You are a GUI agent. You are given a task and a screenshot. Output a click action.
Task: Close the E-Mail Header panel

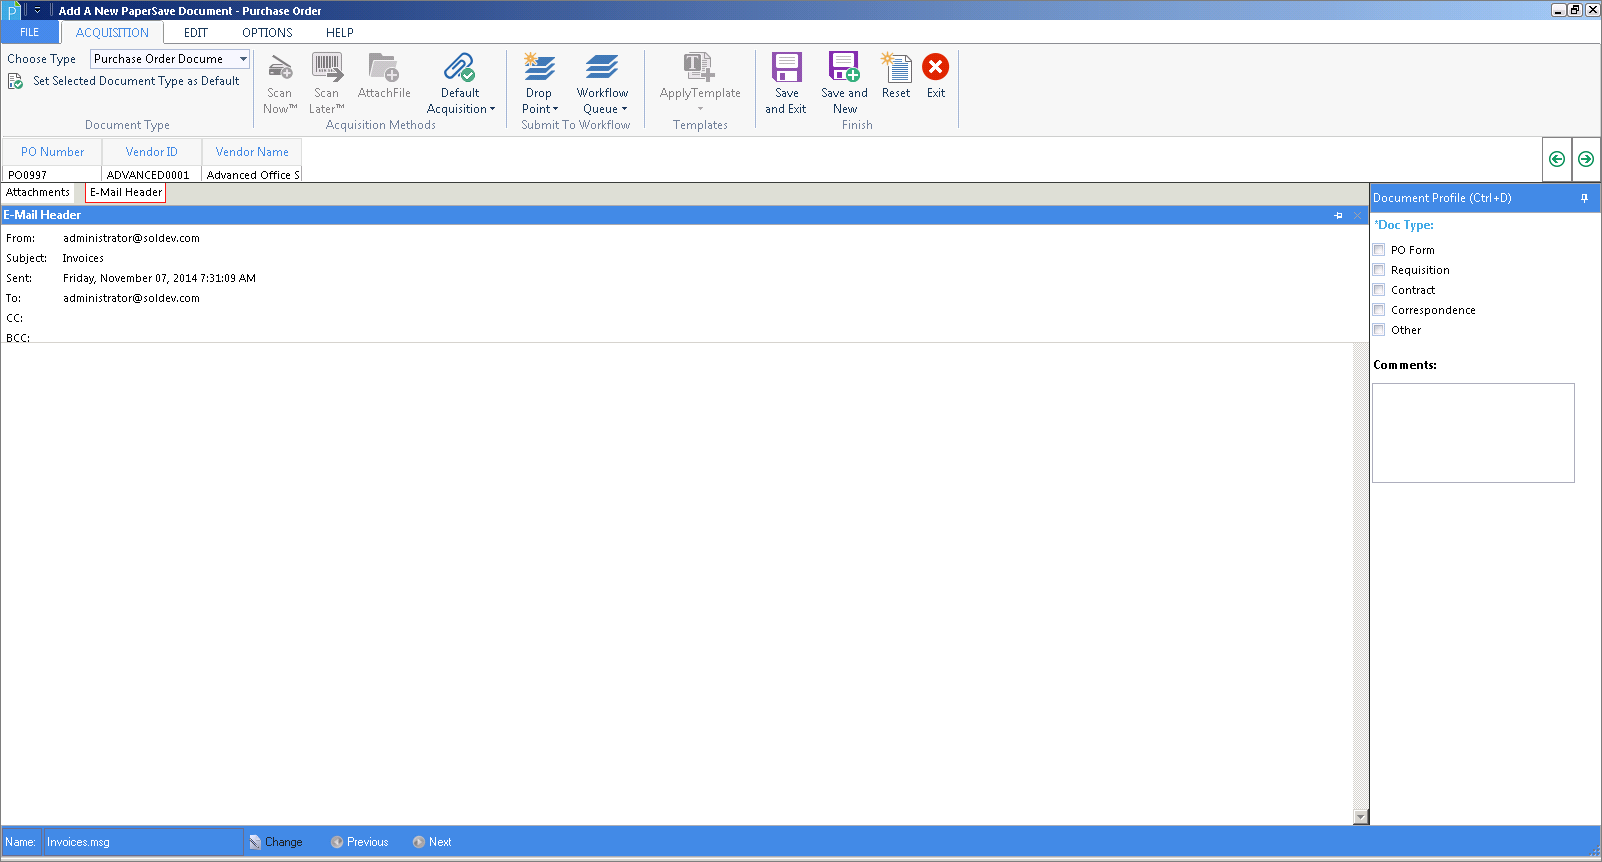[1357, 215]
